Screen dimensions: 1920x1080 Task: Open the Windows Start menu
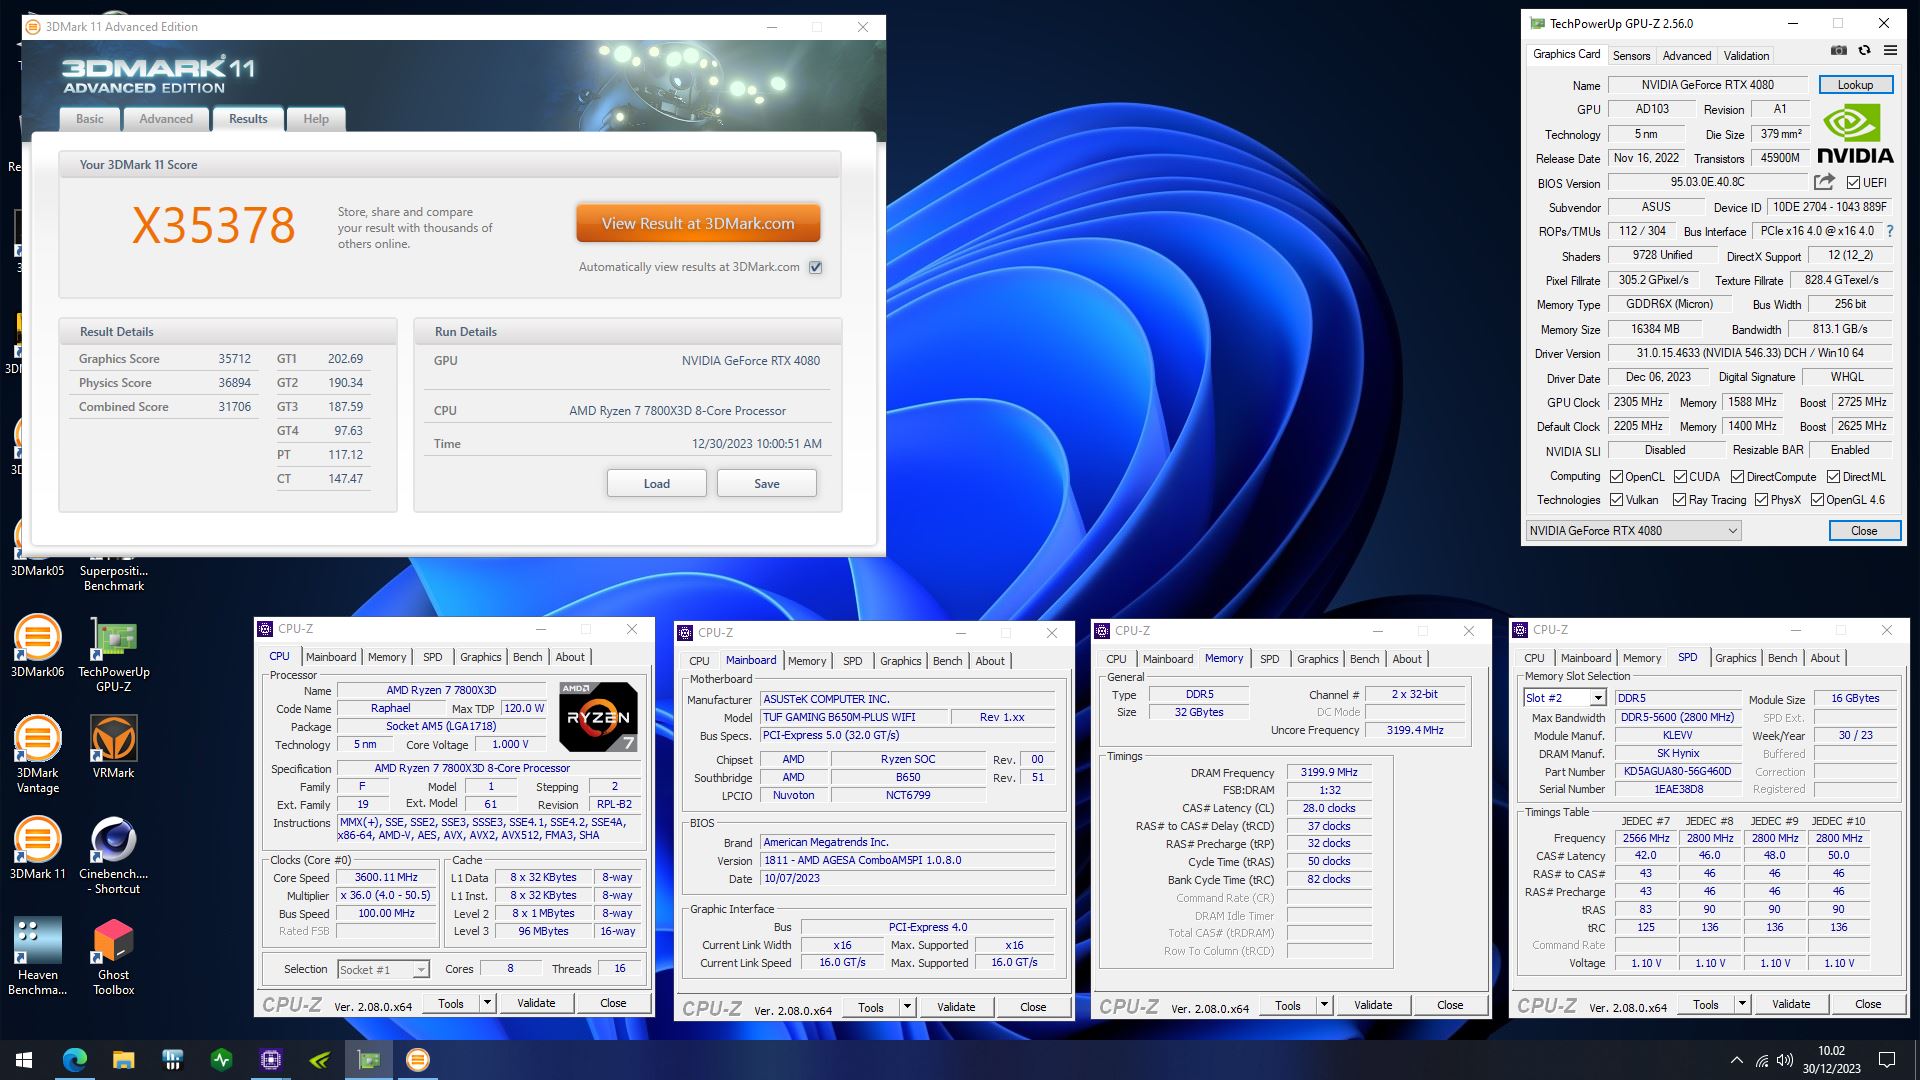pyautogui.click(x=24, y=1060)
